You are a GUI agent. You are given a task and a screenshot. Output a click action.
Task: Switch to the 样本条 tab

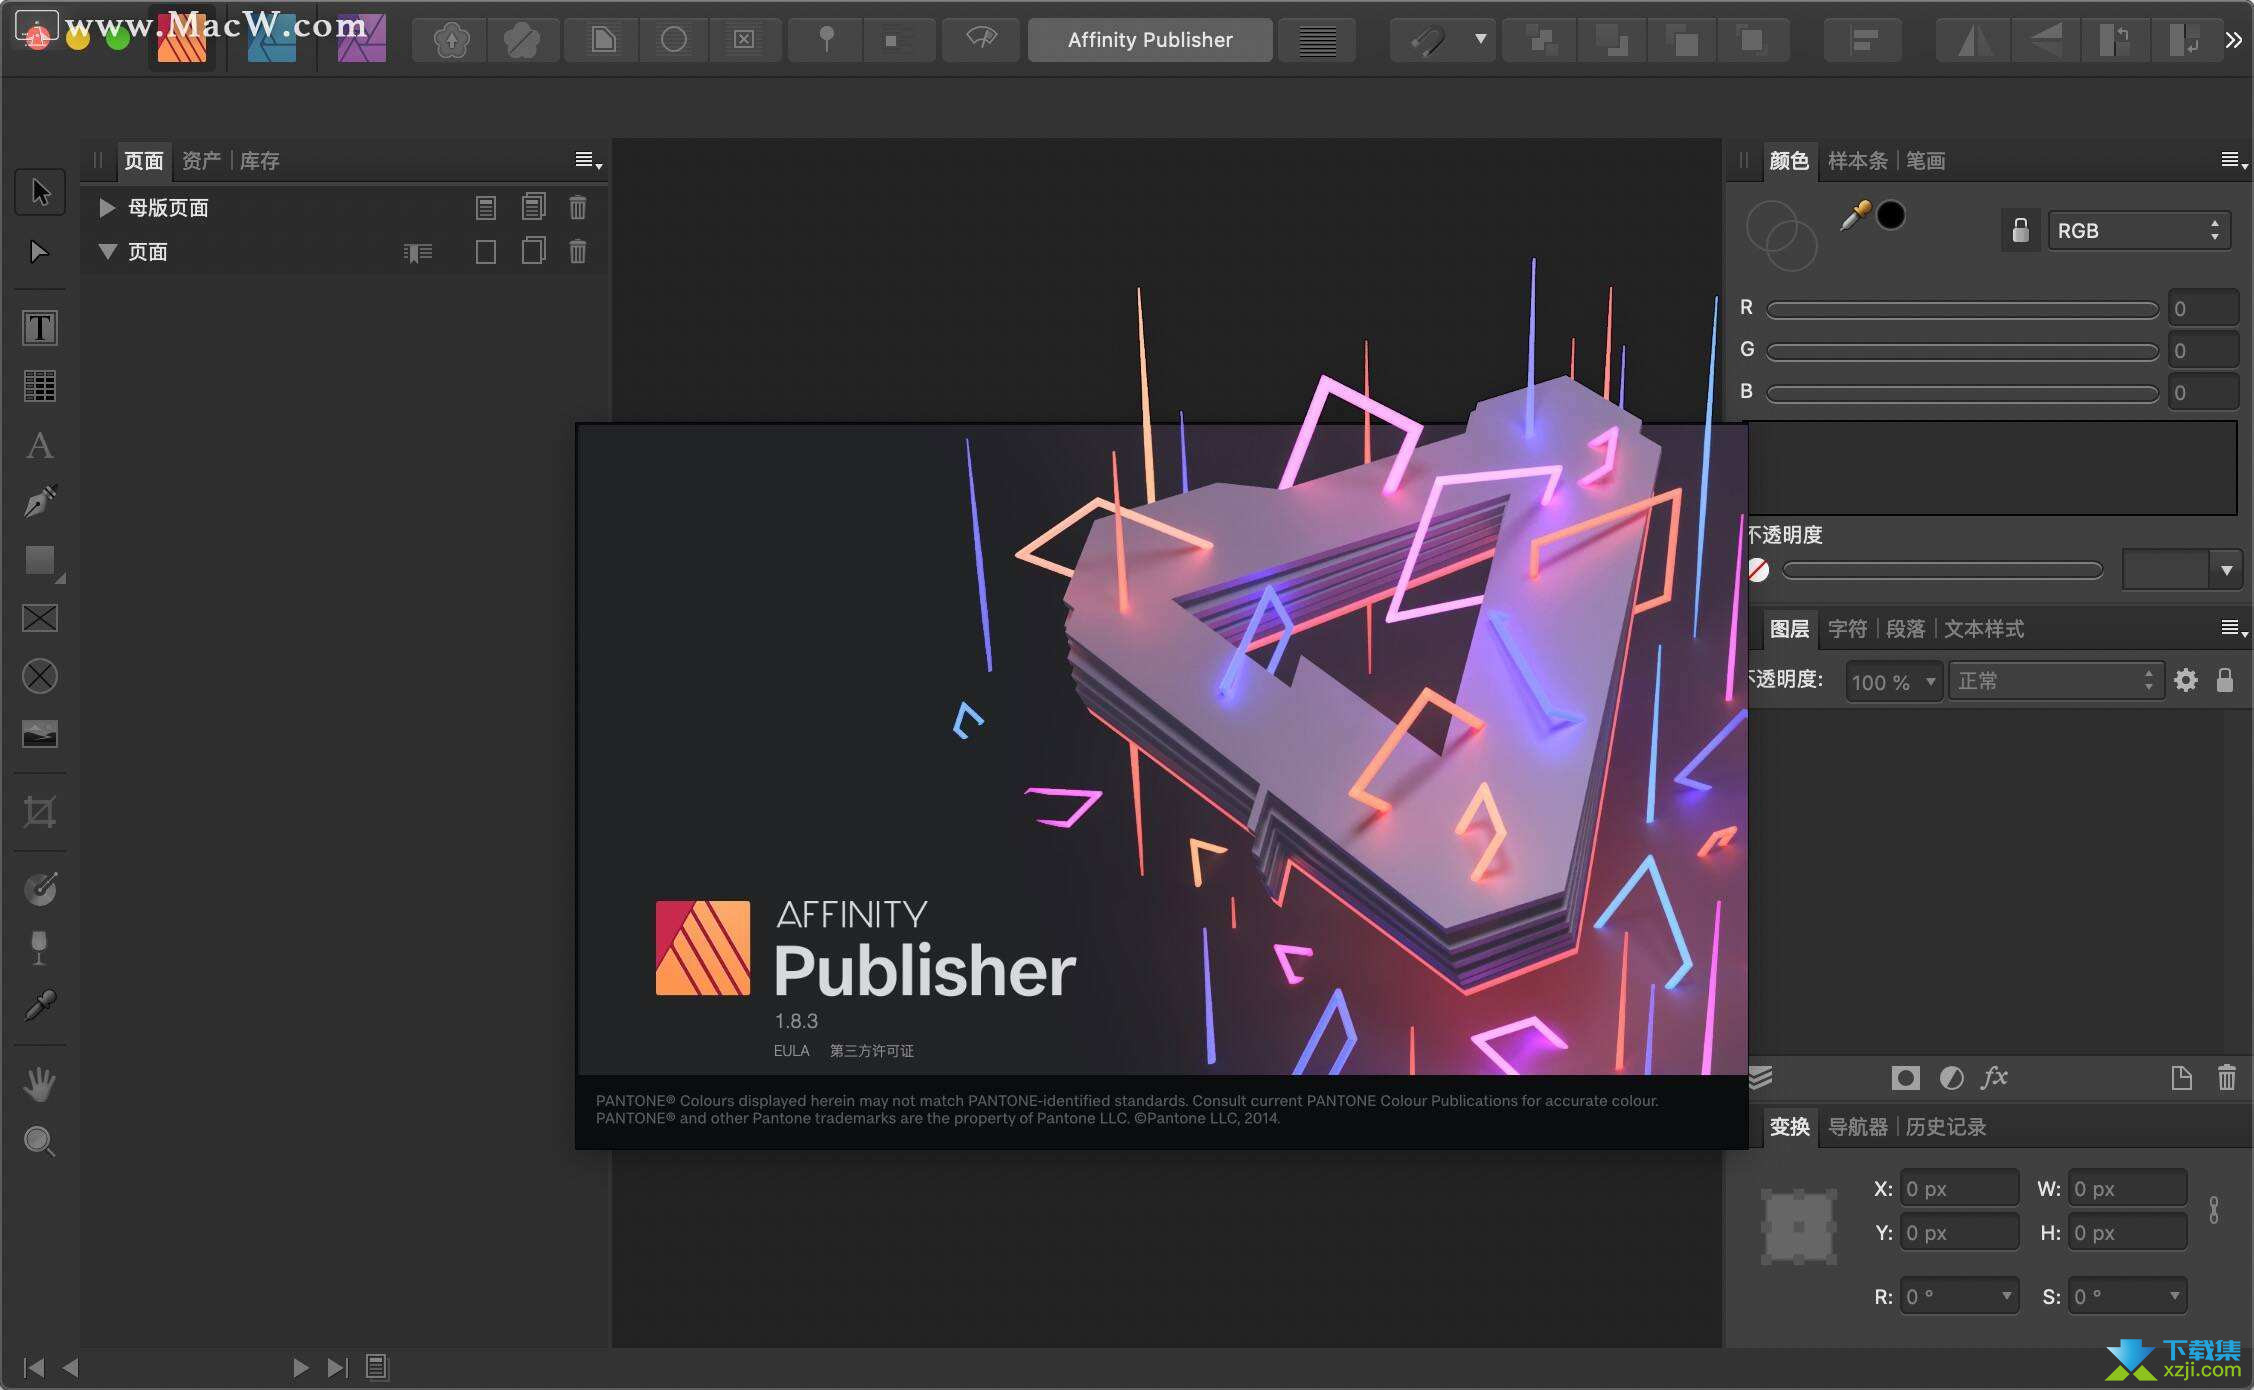pyautogui.click(x=1857, y=160)
